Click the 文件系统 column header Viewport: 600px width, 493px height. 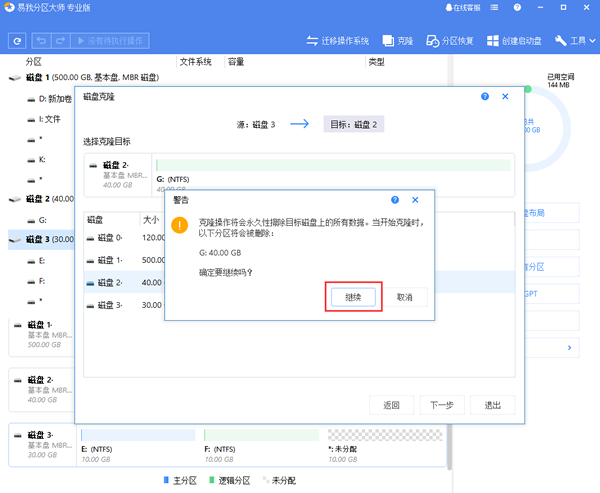pyautogui.click(x=196, y=62)
